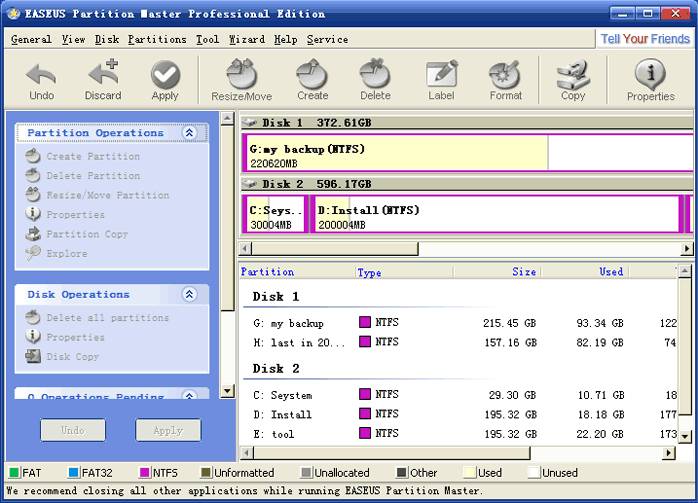698x503 pixels.
Task: Open the Partitions menu
Action: point(157,40)
